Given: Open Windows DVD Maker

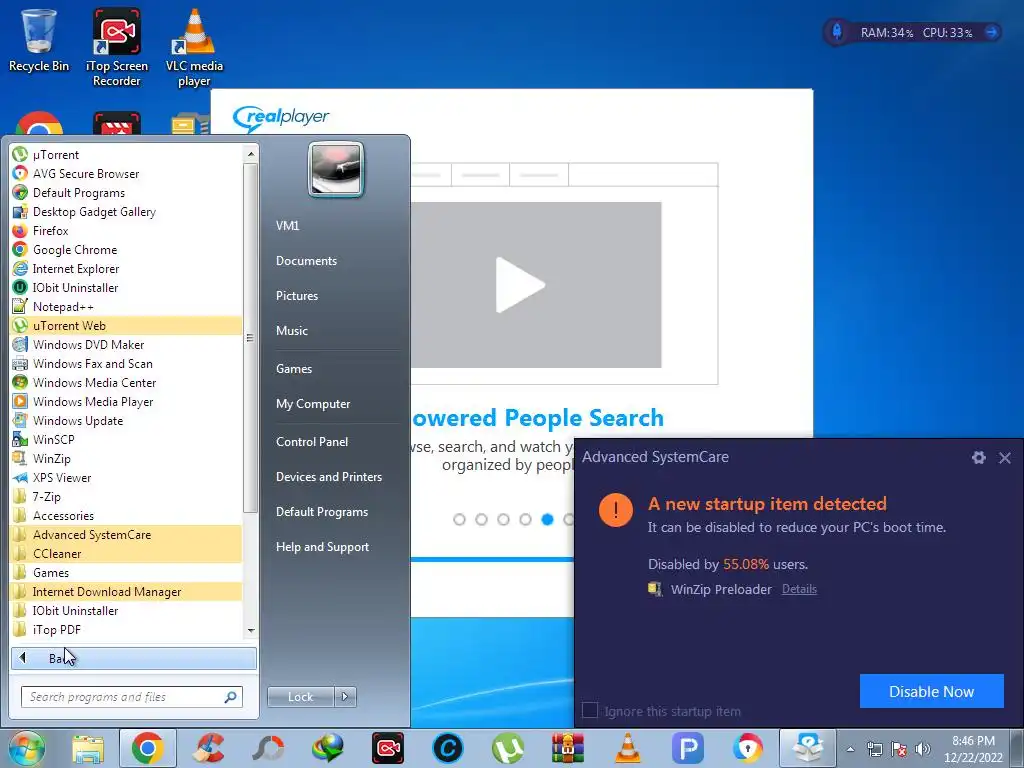Looking at the screenshot, I should 126,344.
